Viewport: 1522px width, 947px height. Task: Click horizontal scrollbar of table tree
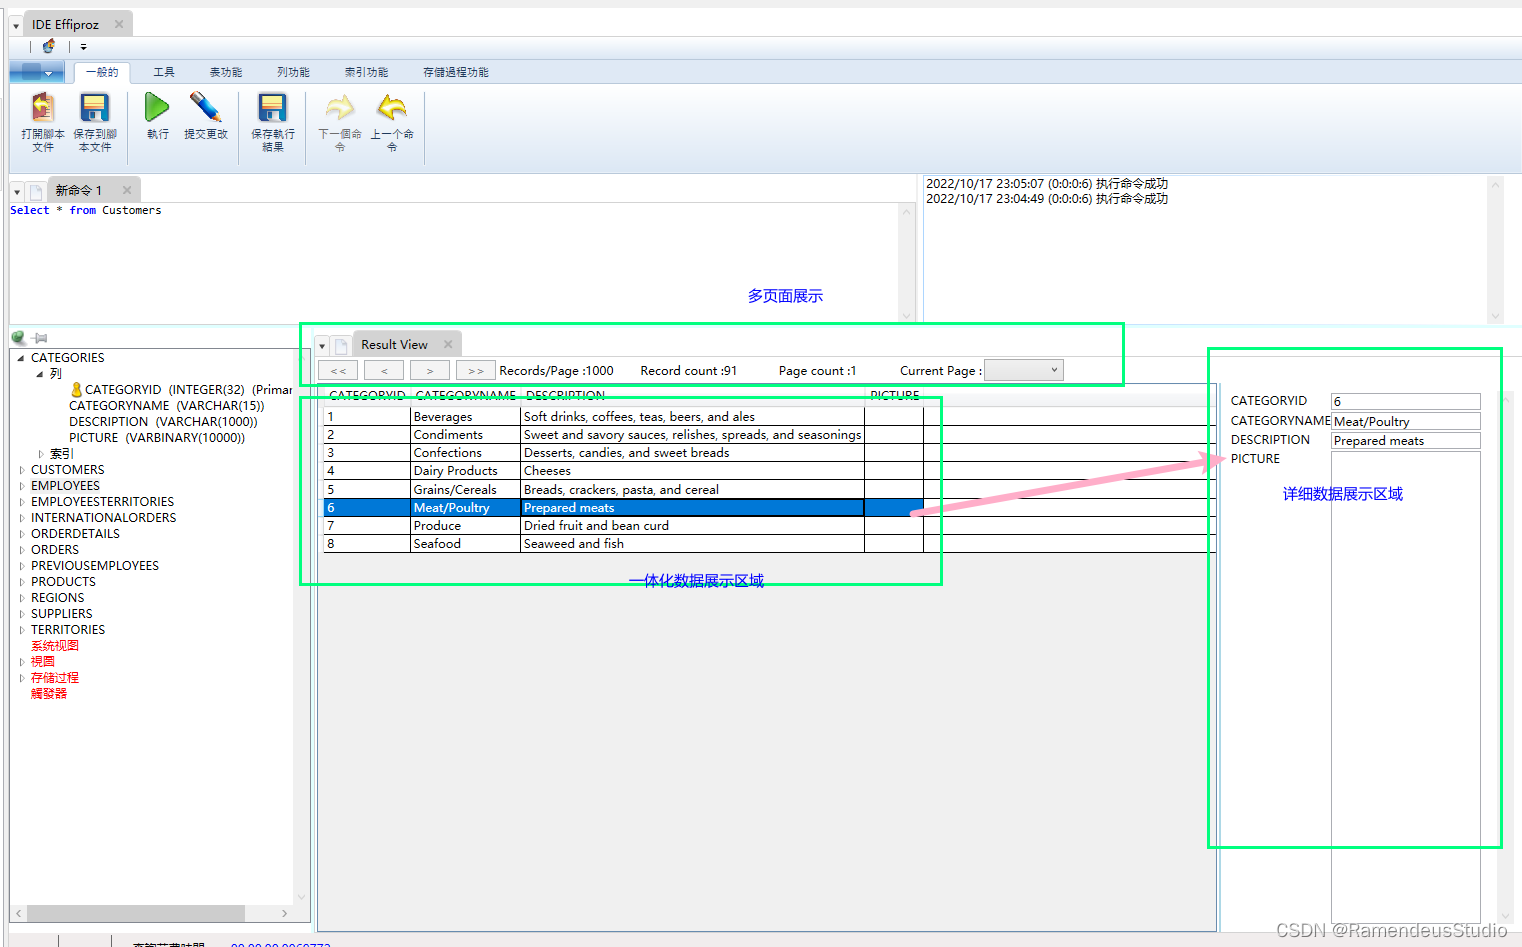pyautogui.click(x=136, y=913)
